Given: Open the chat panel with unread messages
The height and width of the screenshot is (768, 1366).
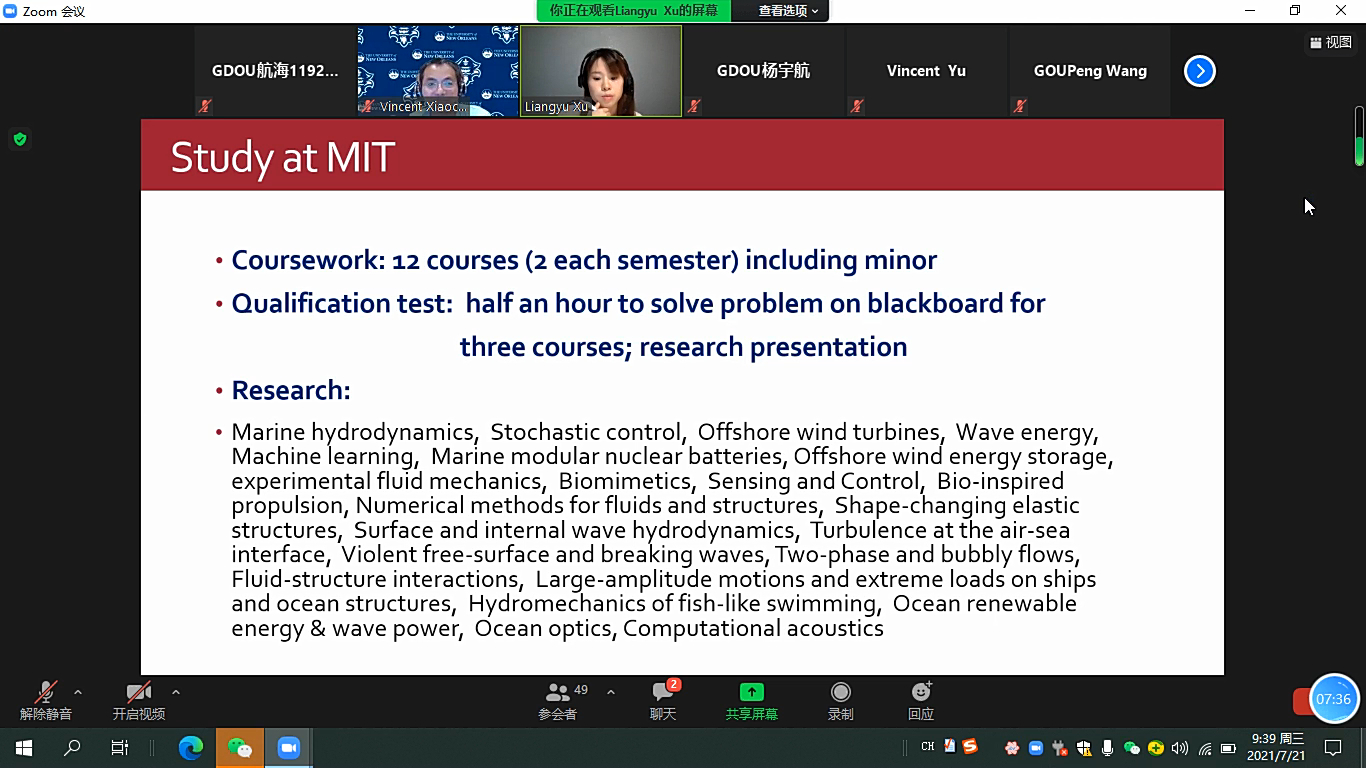Looking at the screenshot, I should click(x=663, y=693).
